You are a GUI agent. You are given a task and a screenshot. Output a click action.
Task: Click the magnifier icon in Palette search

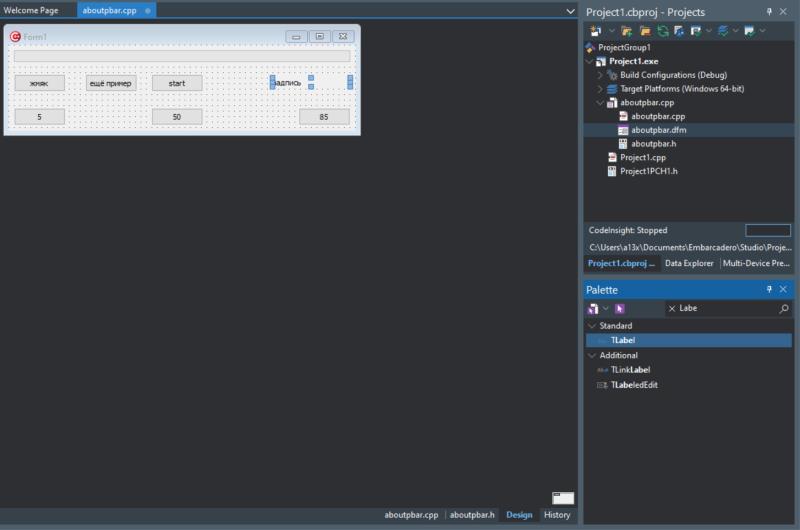(784, 309)
